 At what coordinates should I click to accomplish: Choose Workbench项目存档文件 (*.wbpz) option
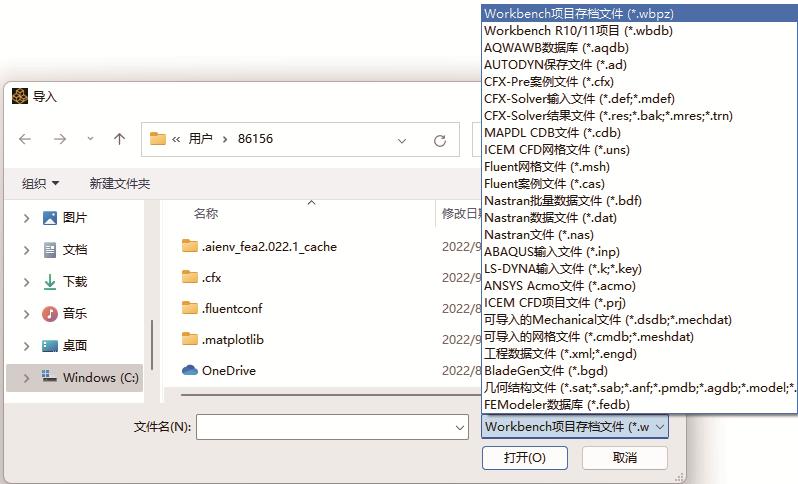coord(639,14)
